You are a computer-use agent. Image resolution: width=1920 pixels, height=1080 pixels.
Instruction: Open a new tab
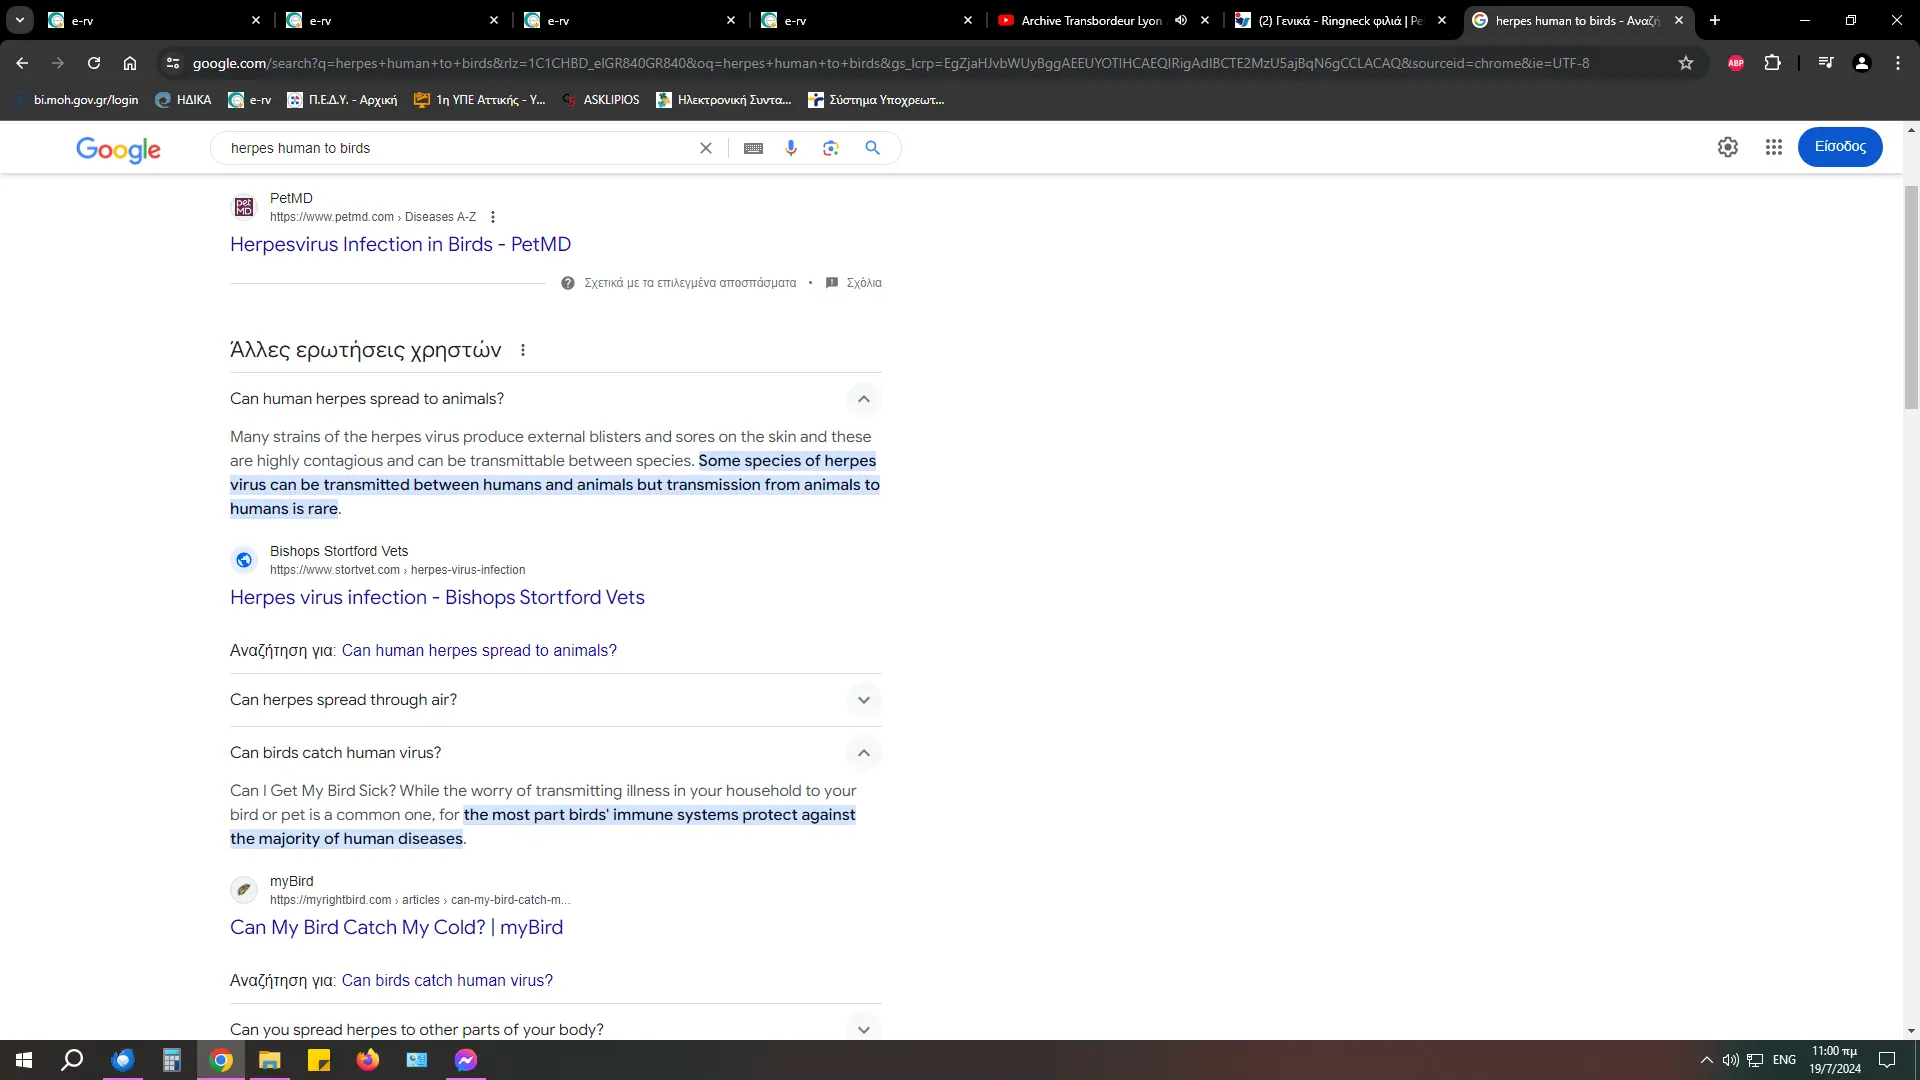click(1715, 20)
